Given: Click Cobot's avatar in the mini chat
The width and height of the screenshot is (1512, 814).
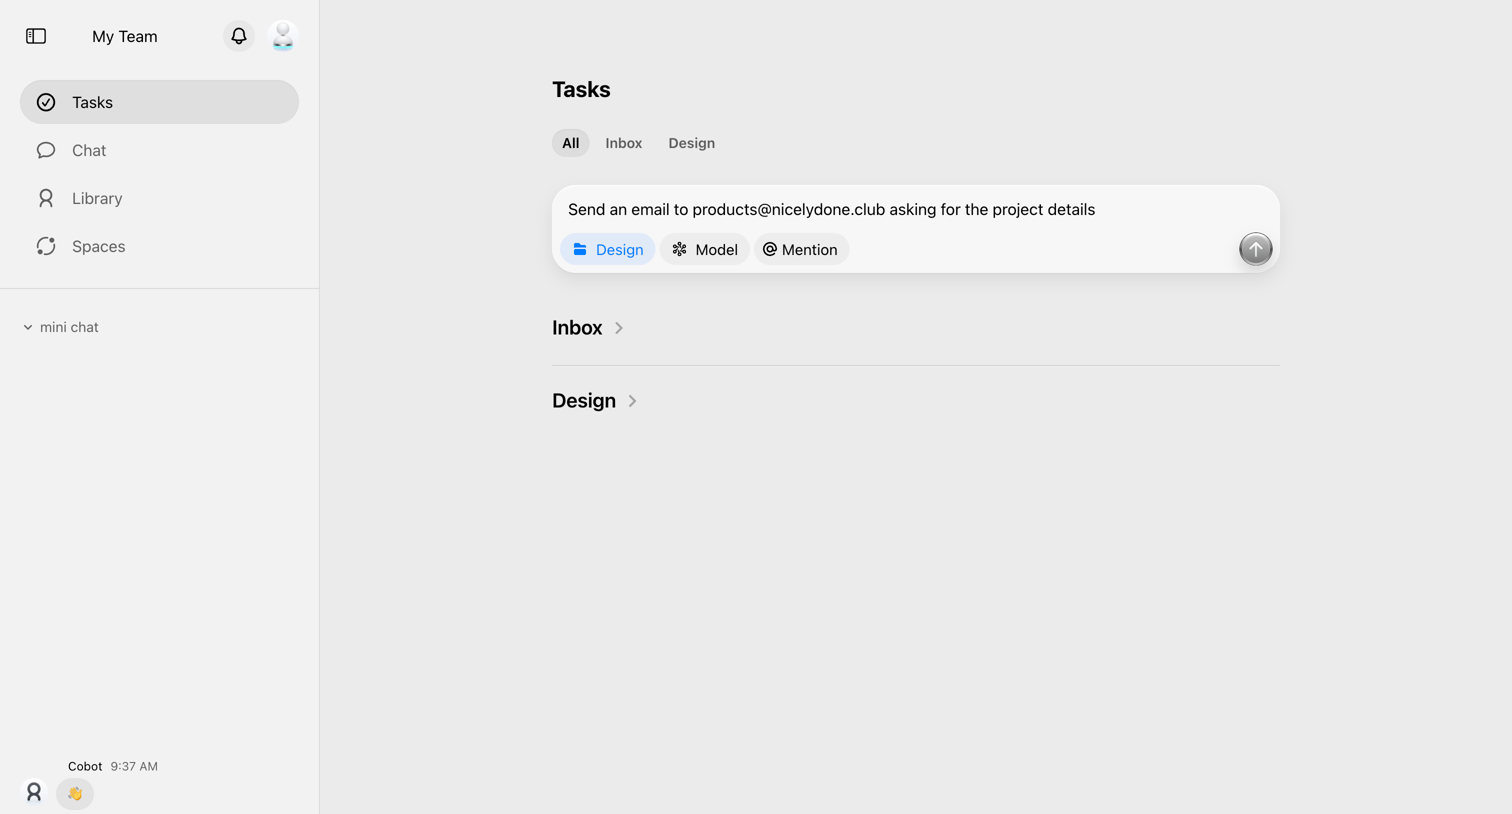Looking at the screenshot, I should (34, 792).
